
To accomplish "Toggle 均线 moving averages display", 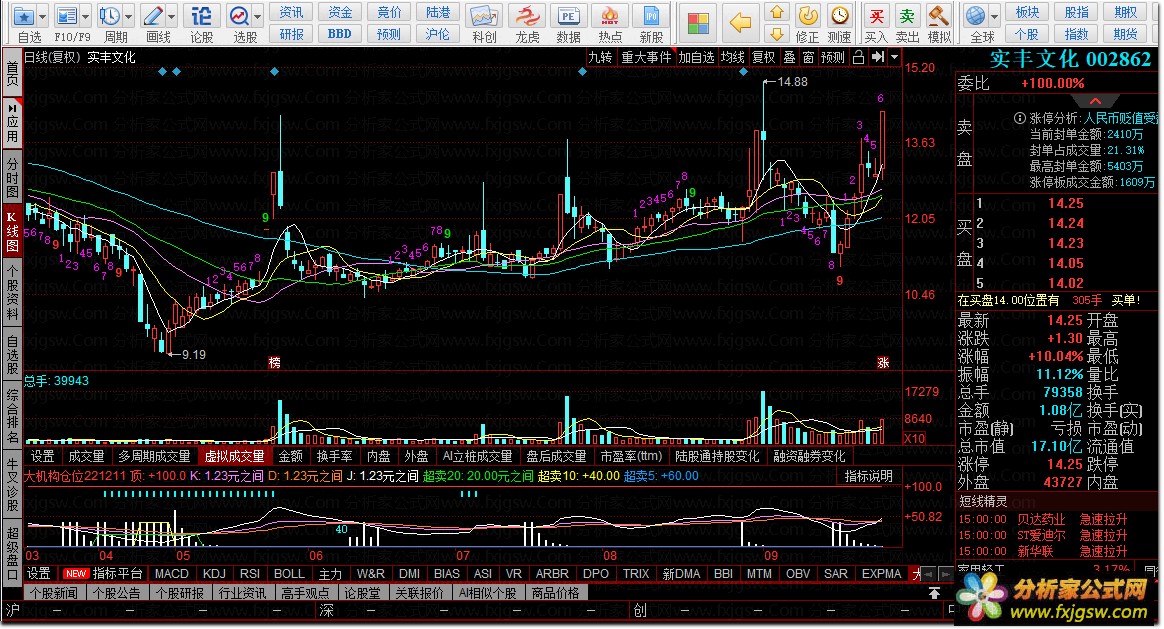I will (733, 57).
